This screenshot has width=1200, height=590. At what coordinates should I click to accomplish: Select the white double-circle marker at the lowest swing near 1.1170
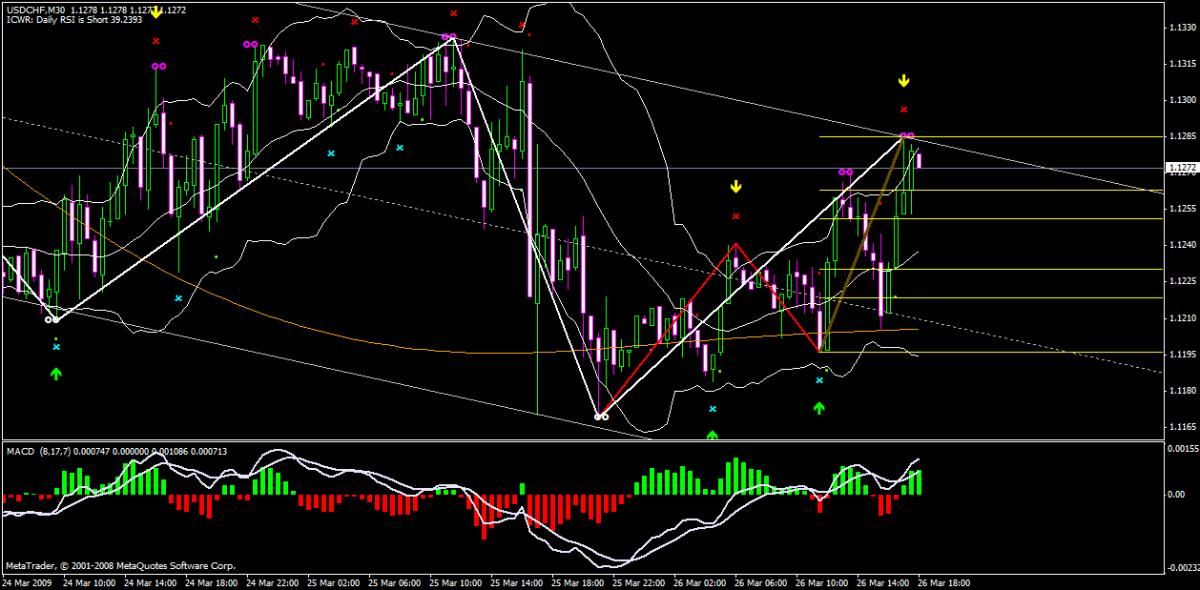[601, 417]
